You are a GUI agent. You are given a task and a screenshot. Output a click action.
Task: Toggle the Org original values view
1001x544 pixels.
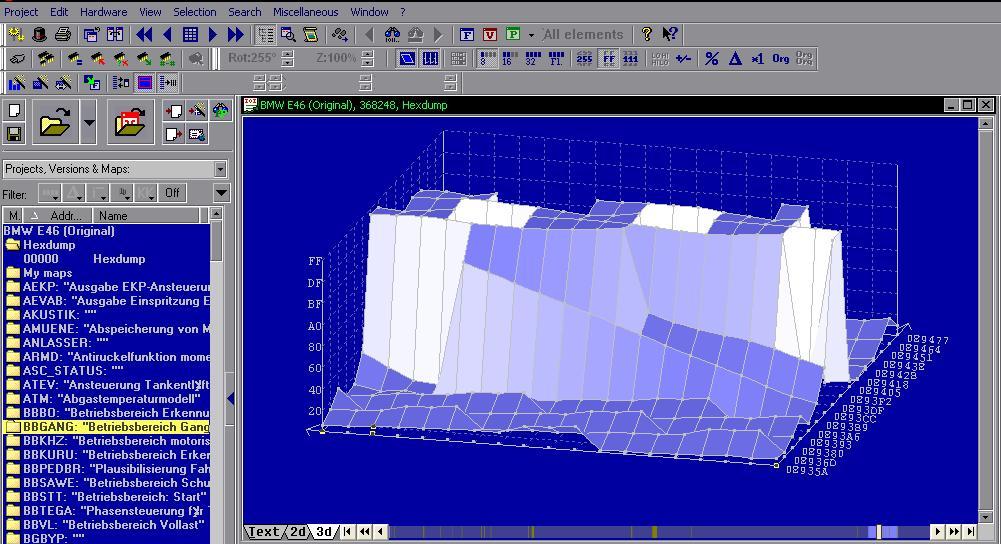point(781,58)
